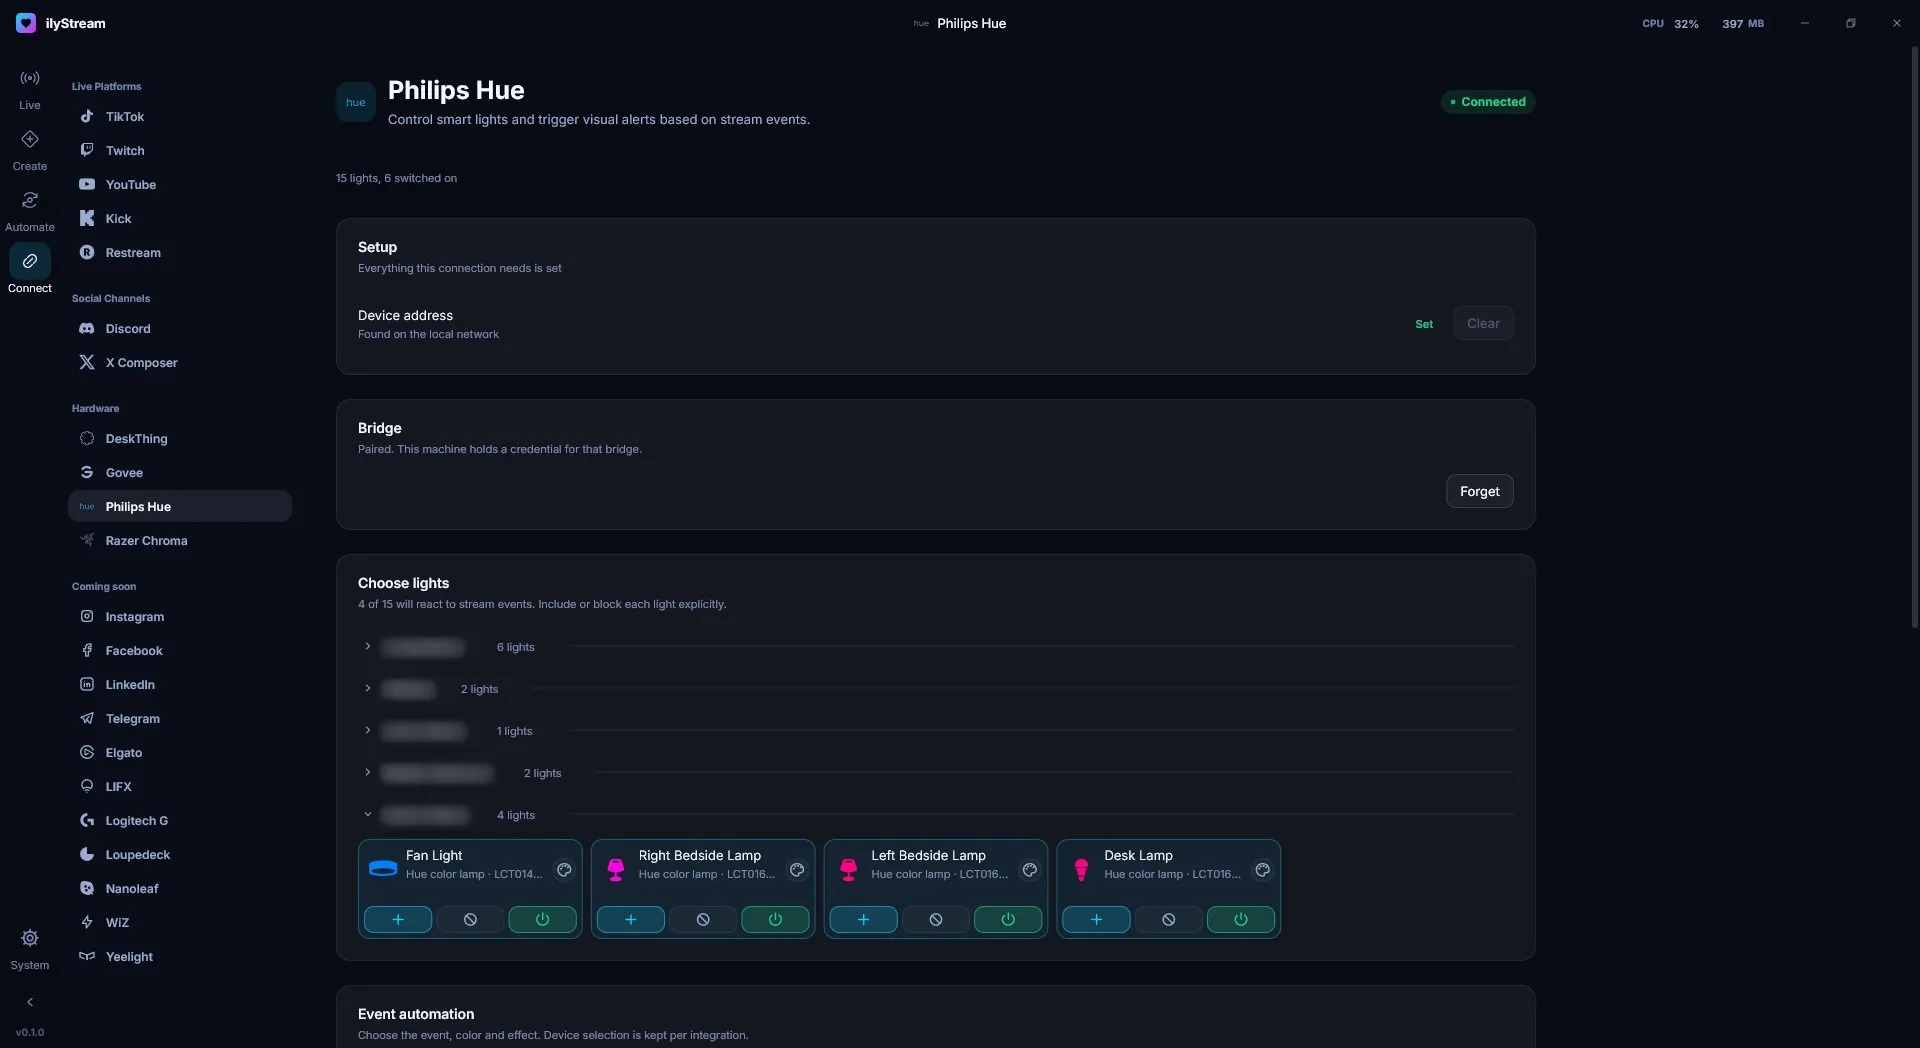Image resolution: width=1920 pixels, height=1048 pixels.
Task: Open the Telegram coming soon entry
Action: (180, 719)
